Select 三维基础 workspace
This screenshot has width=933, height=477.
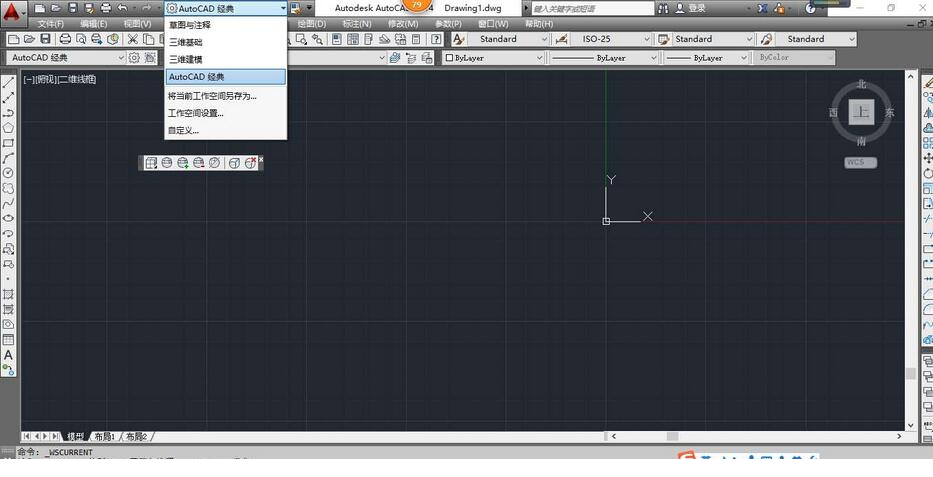[226, 42]
